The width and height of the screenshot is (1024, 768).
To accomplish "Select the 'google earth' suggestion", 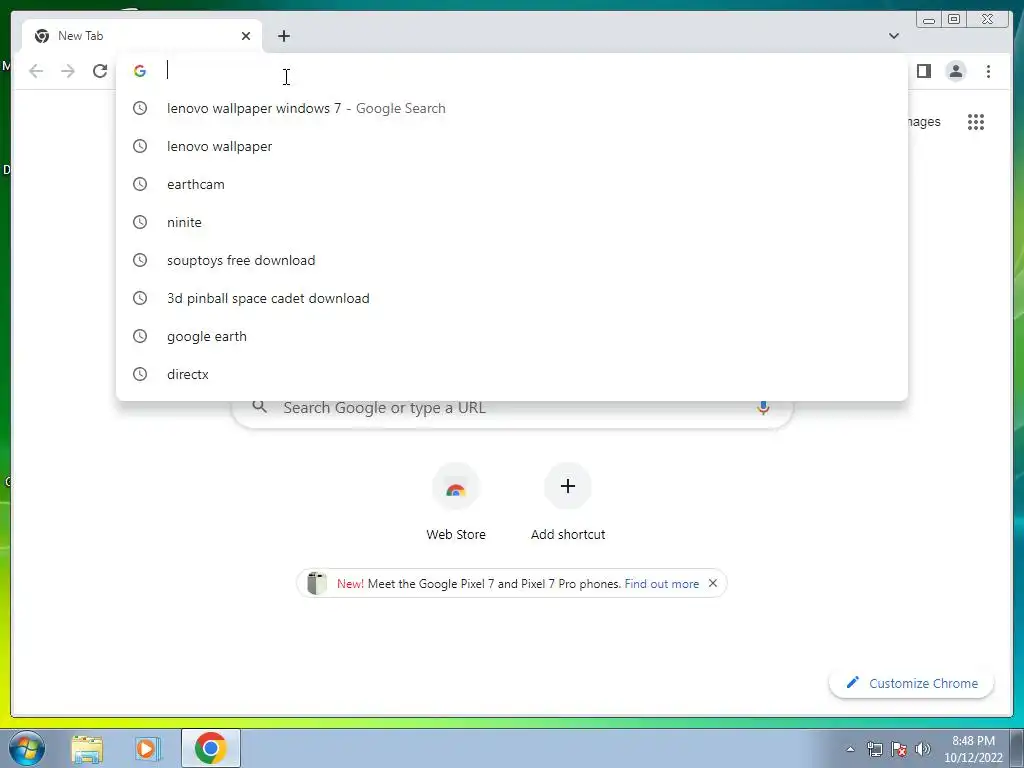I will point(512,336).
